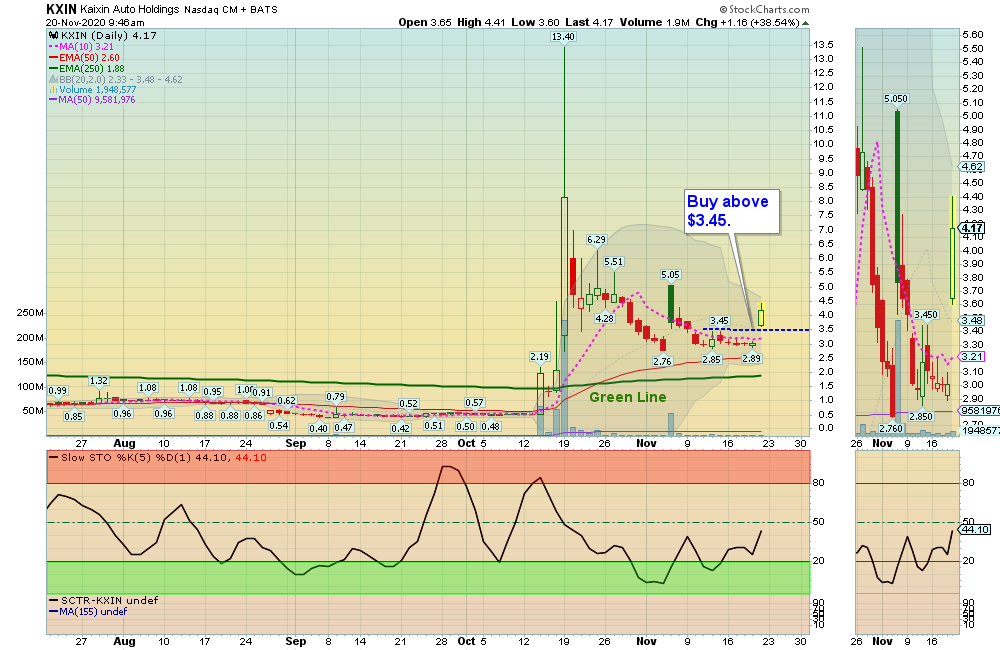
Task: Select the MA(50) 9,581,976 legend entry
Action: pyautogui.click(x=92, y=100)
